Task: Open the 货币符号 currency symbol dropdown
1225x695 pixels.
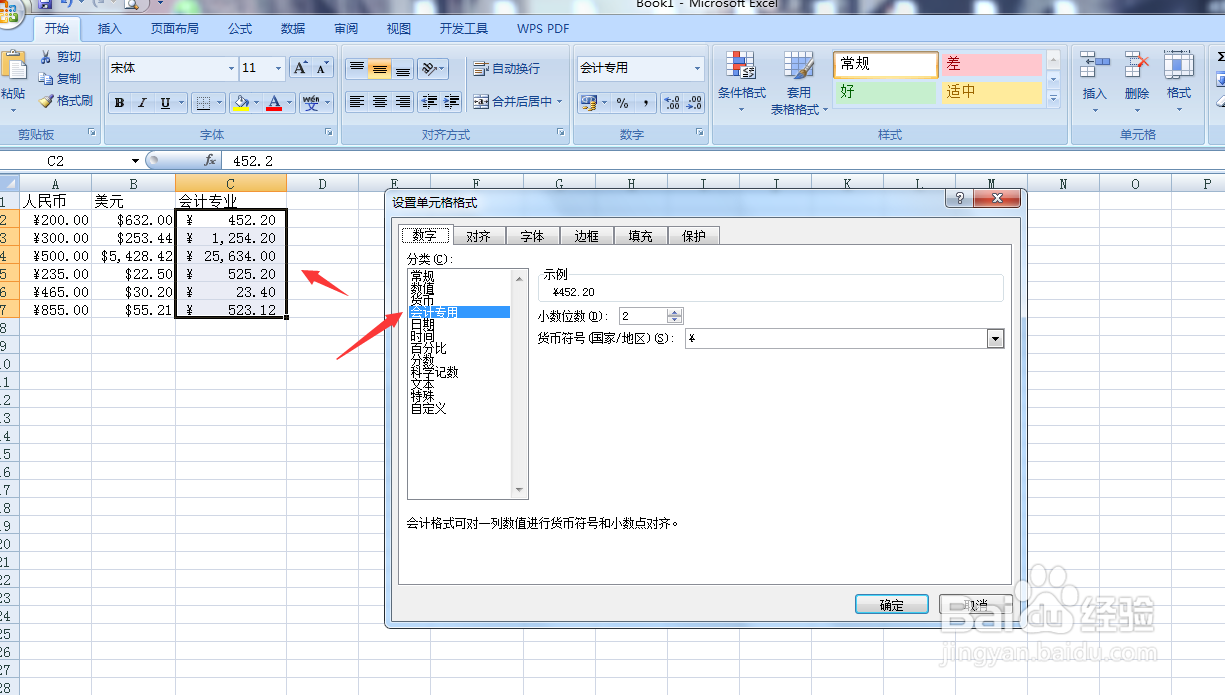Action: (x=995, y=339)
